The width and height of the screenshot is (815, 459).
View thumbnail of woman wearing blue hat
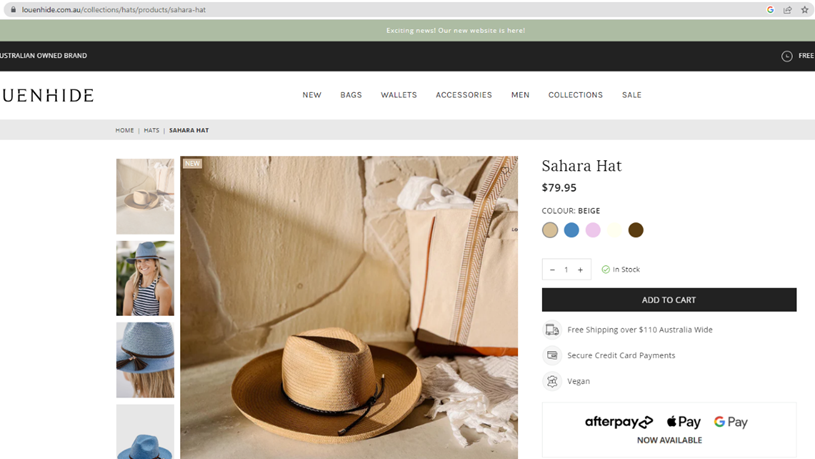pos(145,278)
